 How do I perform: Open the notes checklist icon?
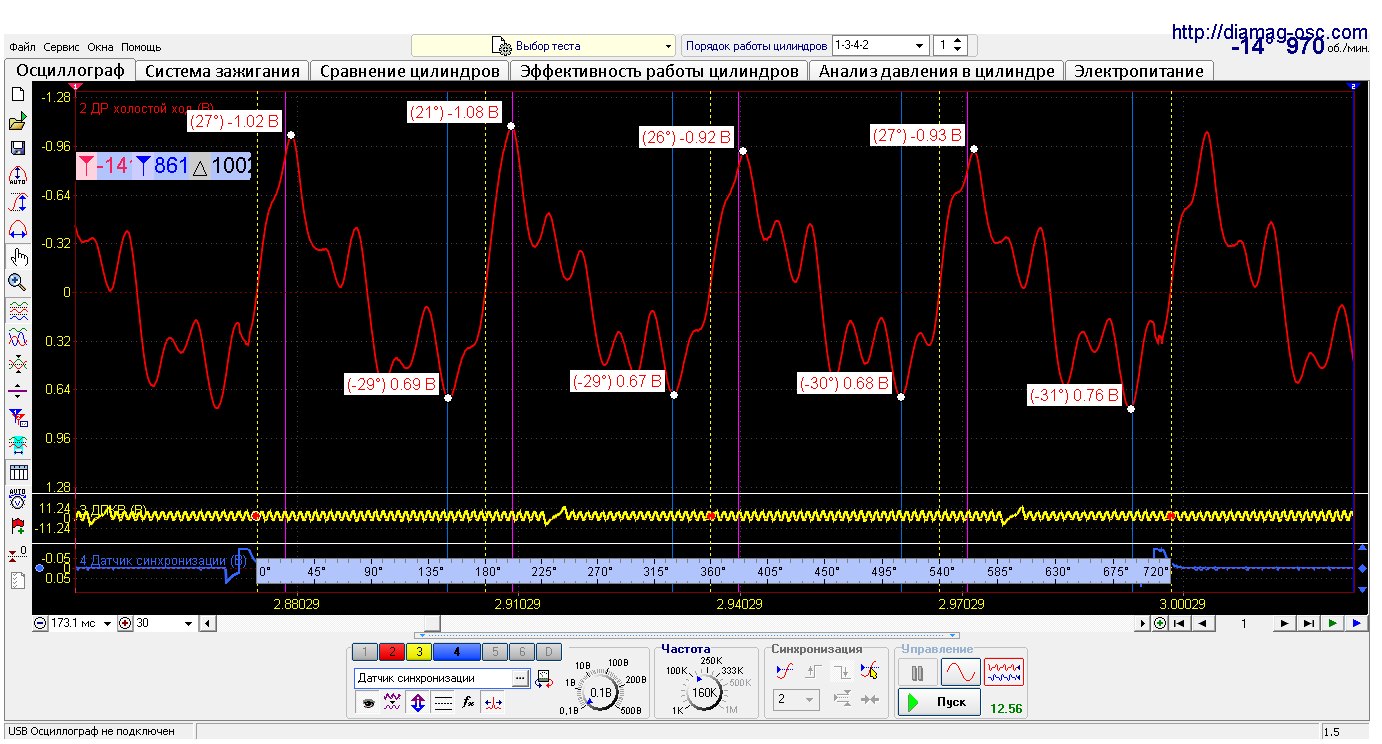(17, 580)
